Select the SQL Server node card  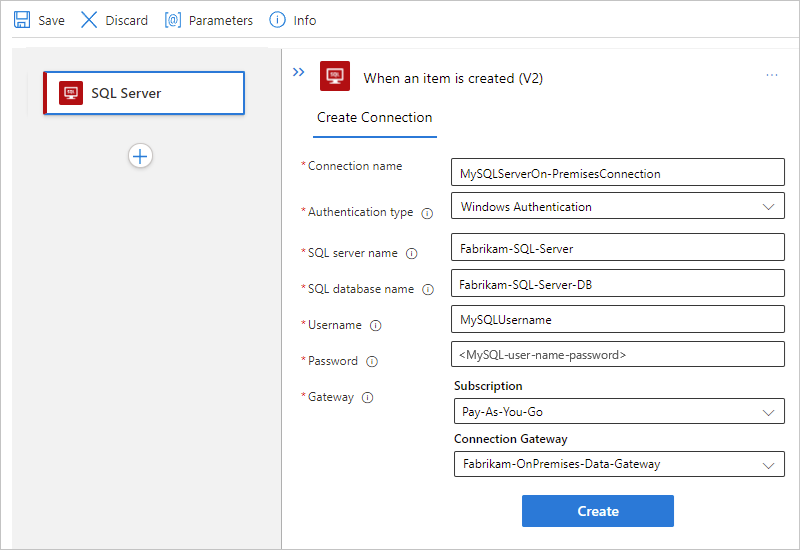pyautogui.click(x=144, y=93)
